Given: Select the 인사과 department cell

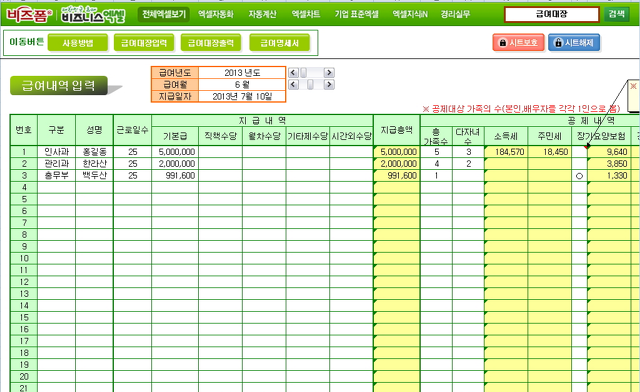Looking at the screenshot, I should click(56, 152).
